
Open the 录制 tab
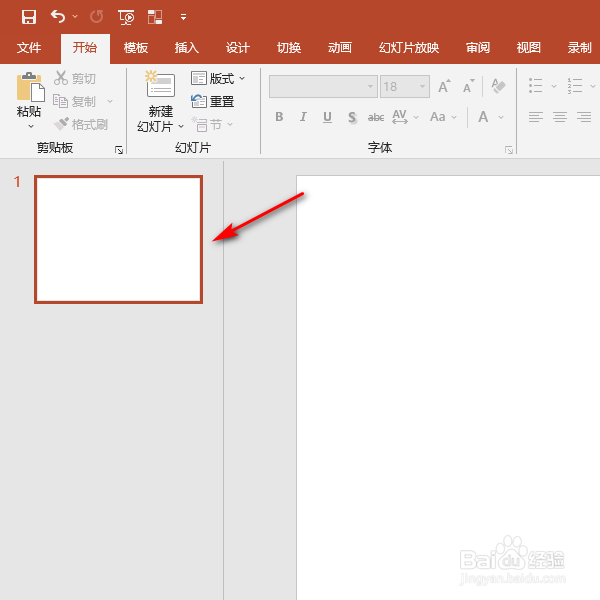click(579, 48)
